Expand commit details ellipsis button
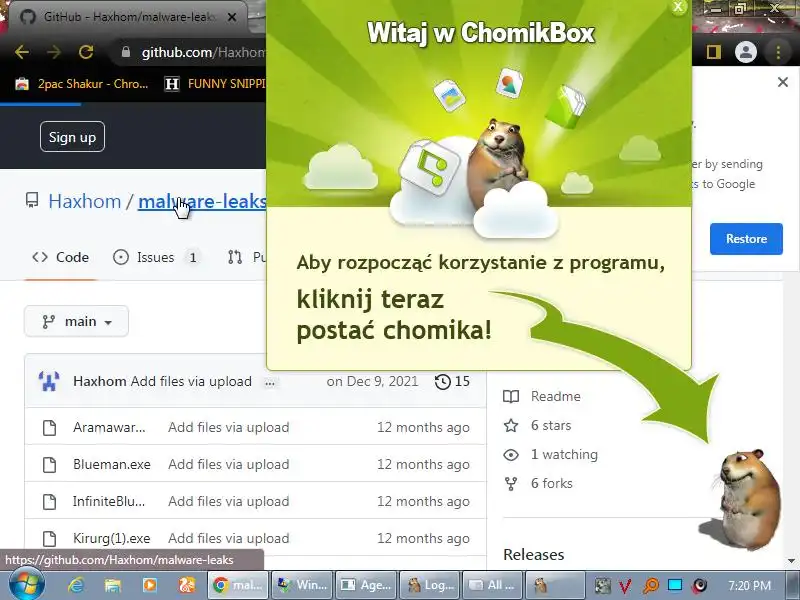The height and width of the screenshot is (600, 800). (270, 383)
